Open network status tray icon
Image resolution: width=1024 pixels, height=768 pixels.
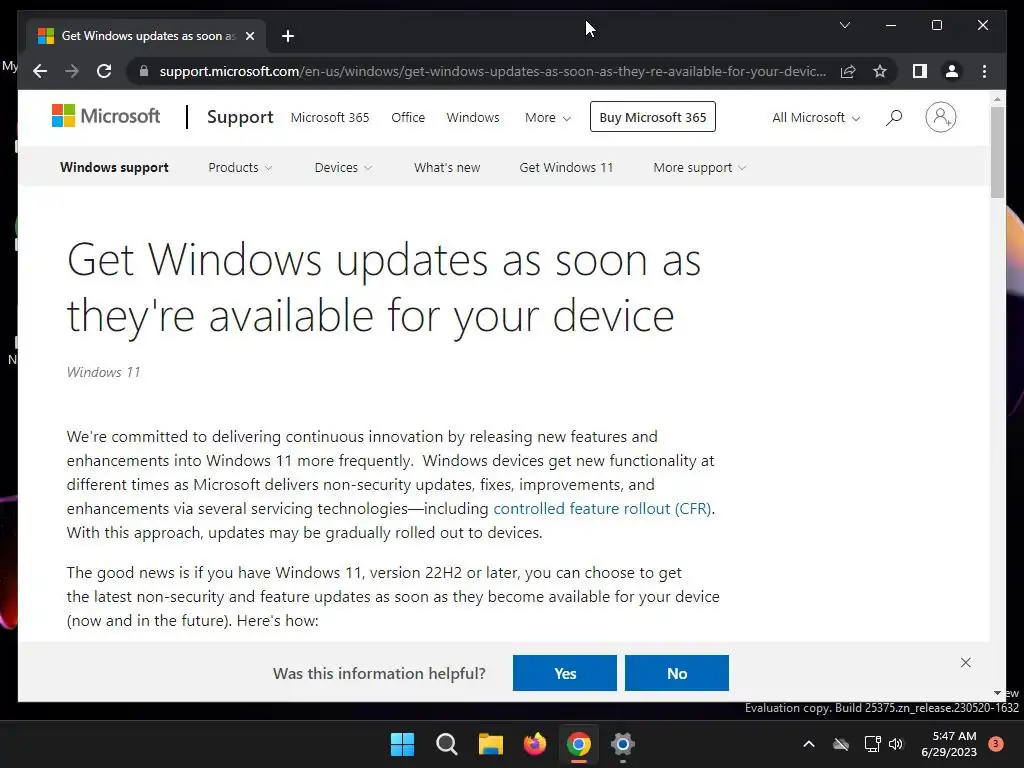[872, 744]
